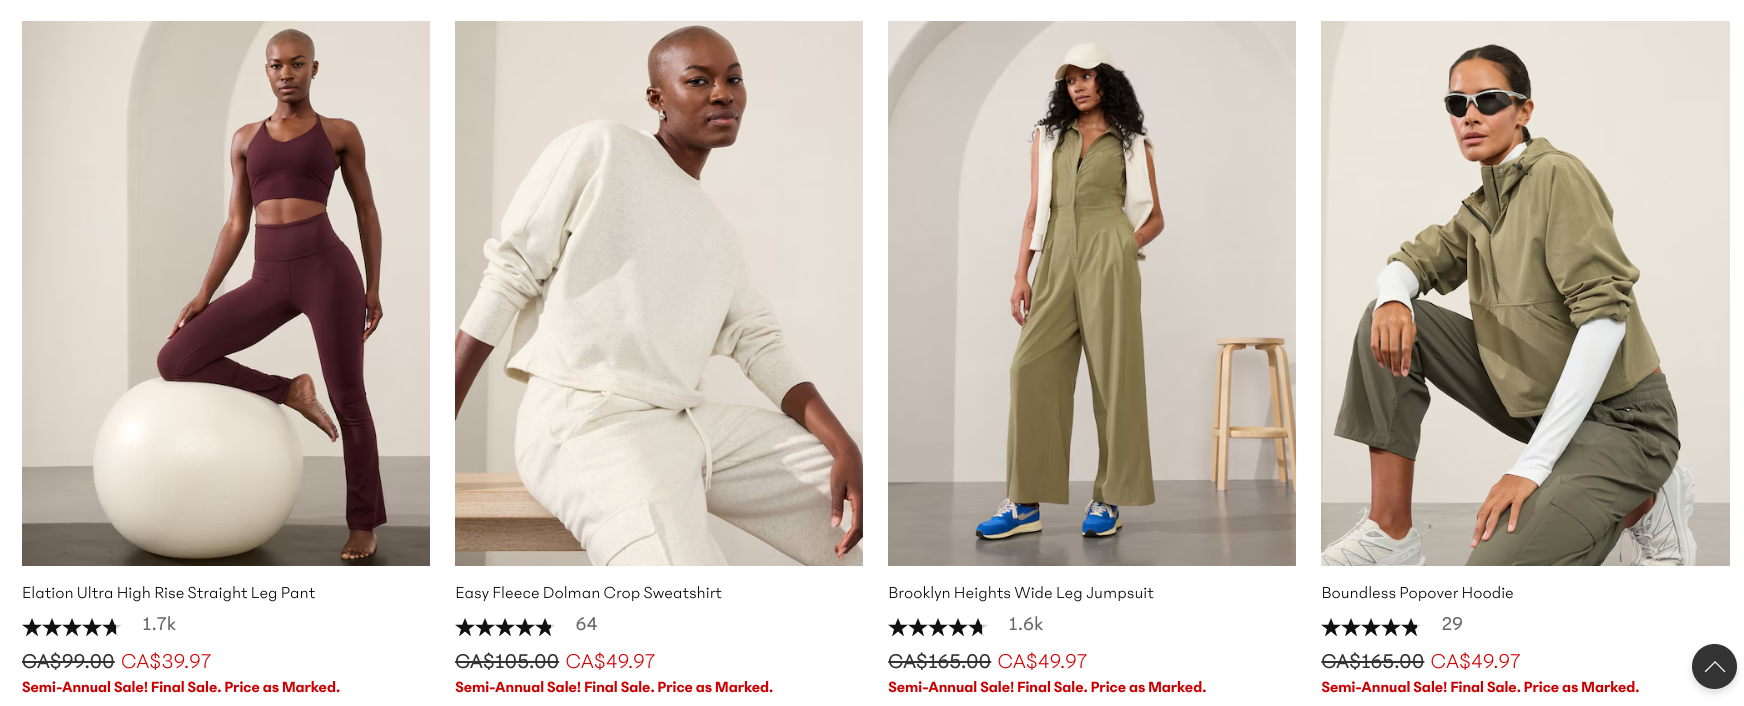Open the Brooklyn Heights Jumpsuit product image
Screen dimensions: 1744x706
coord(1092,293)
